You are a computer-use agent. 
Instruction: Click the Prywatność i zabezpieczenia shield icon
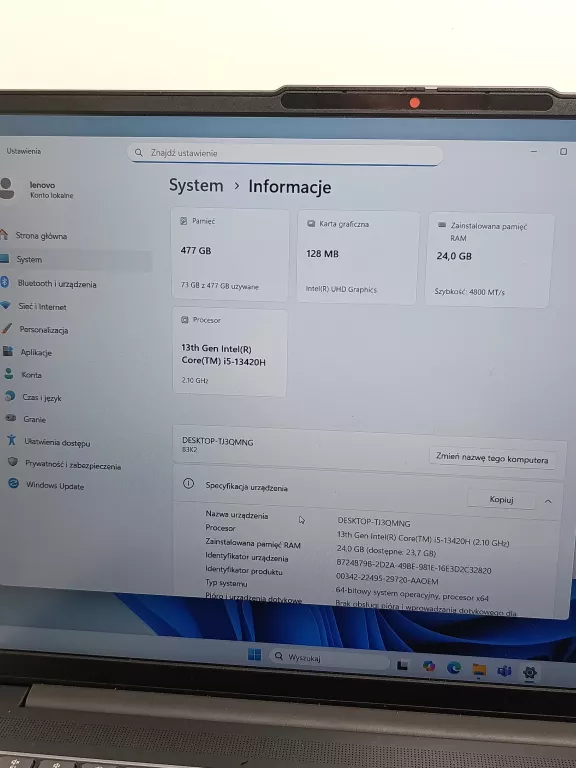pos(13,462)
